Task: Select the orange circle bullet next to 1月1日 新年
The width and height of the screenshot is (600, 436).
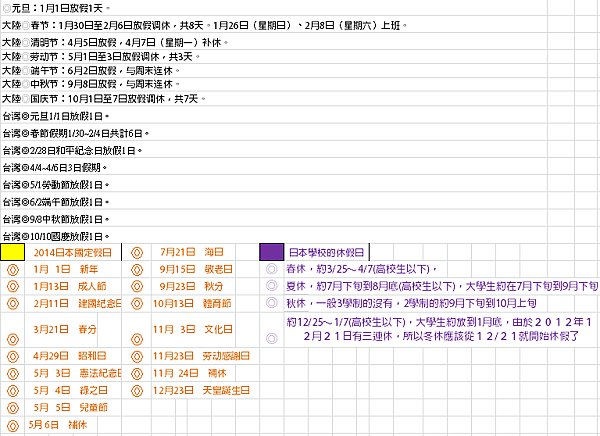Action: (x=13, y=269)
